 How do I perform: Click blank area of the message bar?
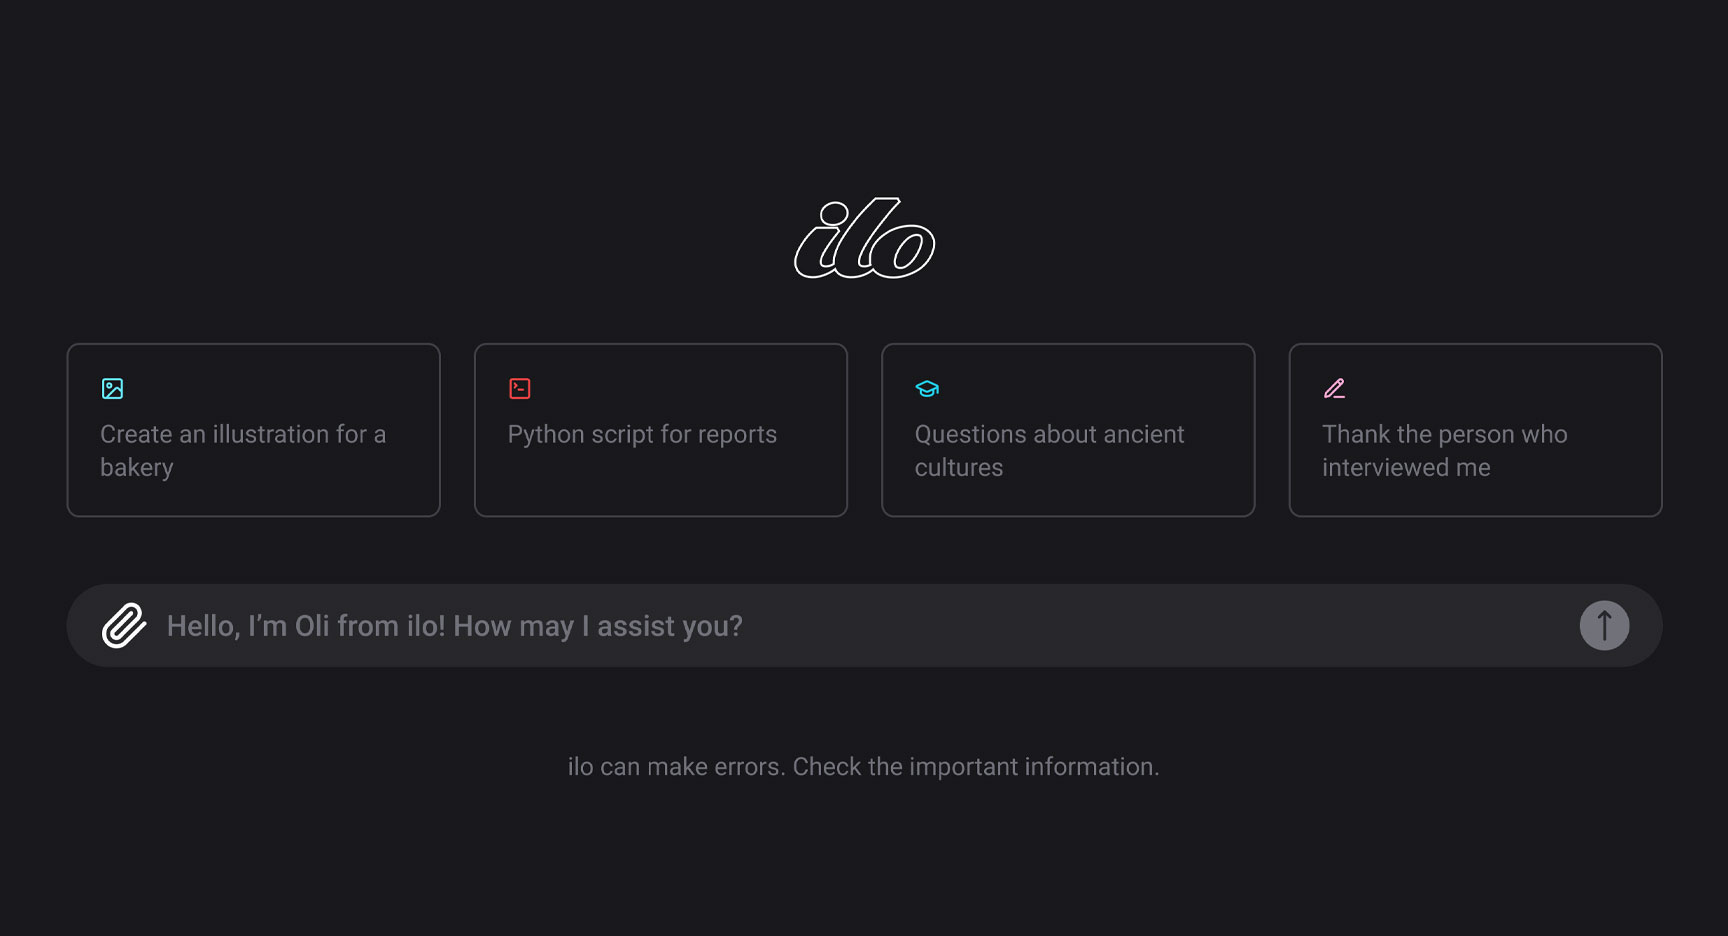click(1150, 626)
